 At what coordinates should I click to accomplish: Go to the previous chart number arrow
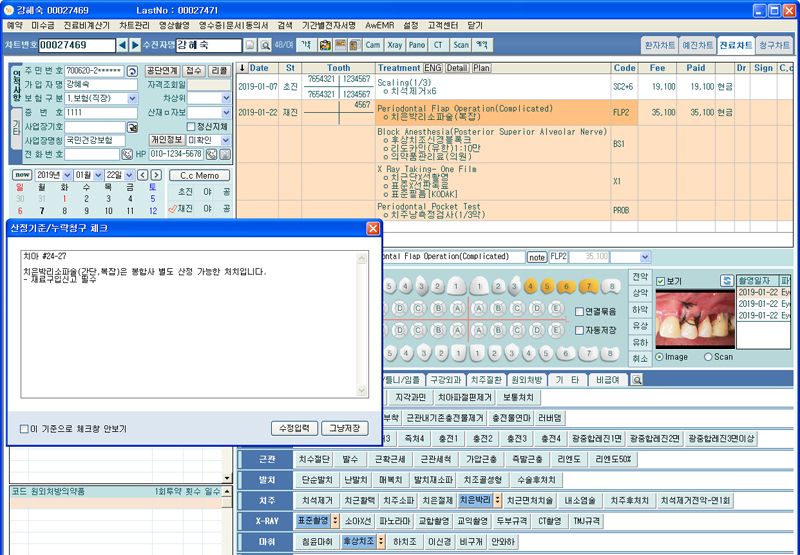pyautogui.click(x=122, y=45)
